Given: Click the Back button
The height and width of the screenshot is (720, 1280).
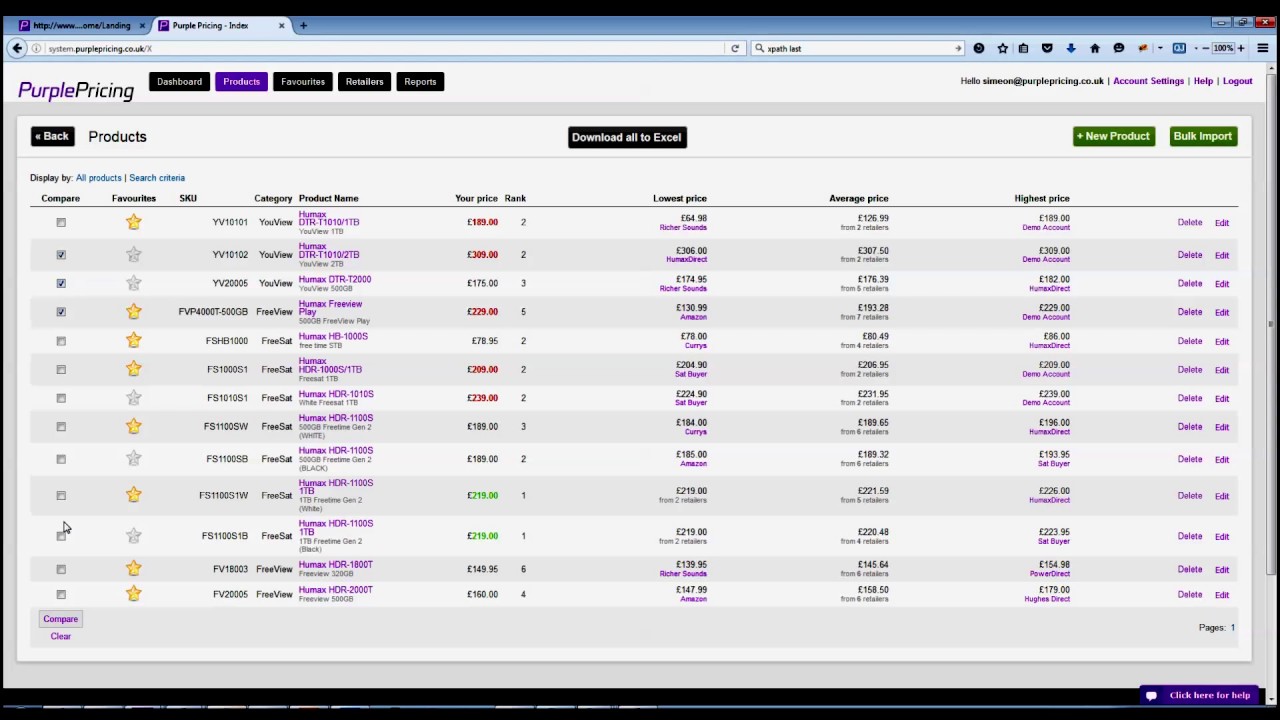Looking at the screenshot, I should tap(52, 136).
